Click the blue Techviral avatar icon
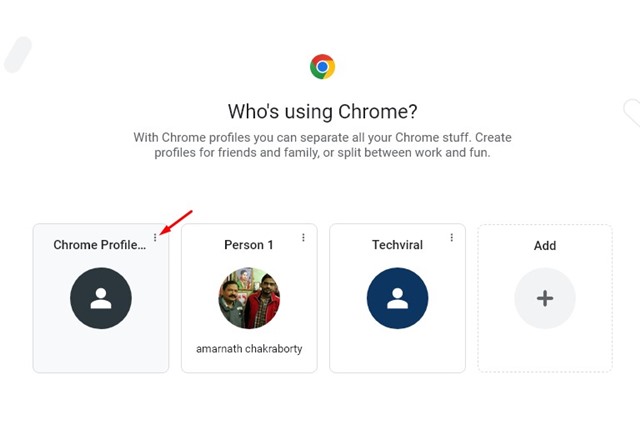Image resolution: width=640 pixels, height=424 pixels. pyautogui.click(x=397, y=298)
